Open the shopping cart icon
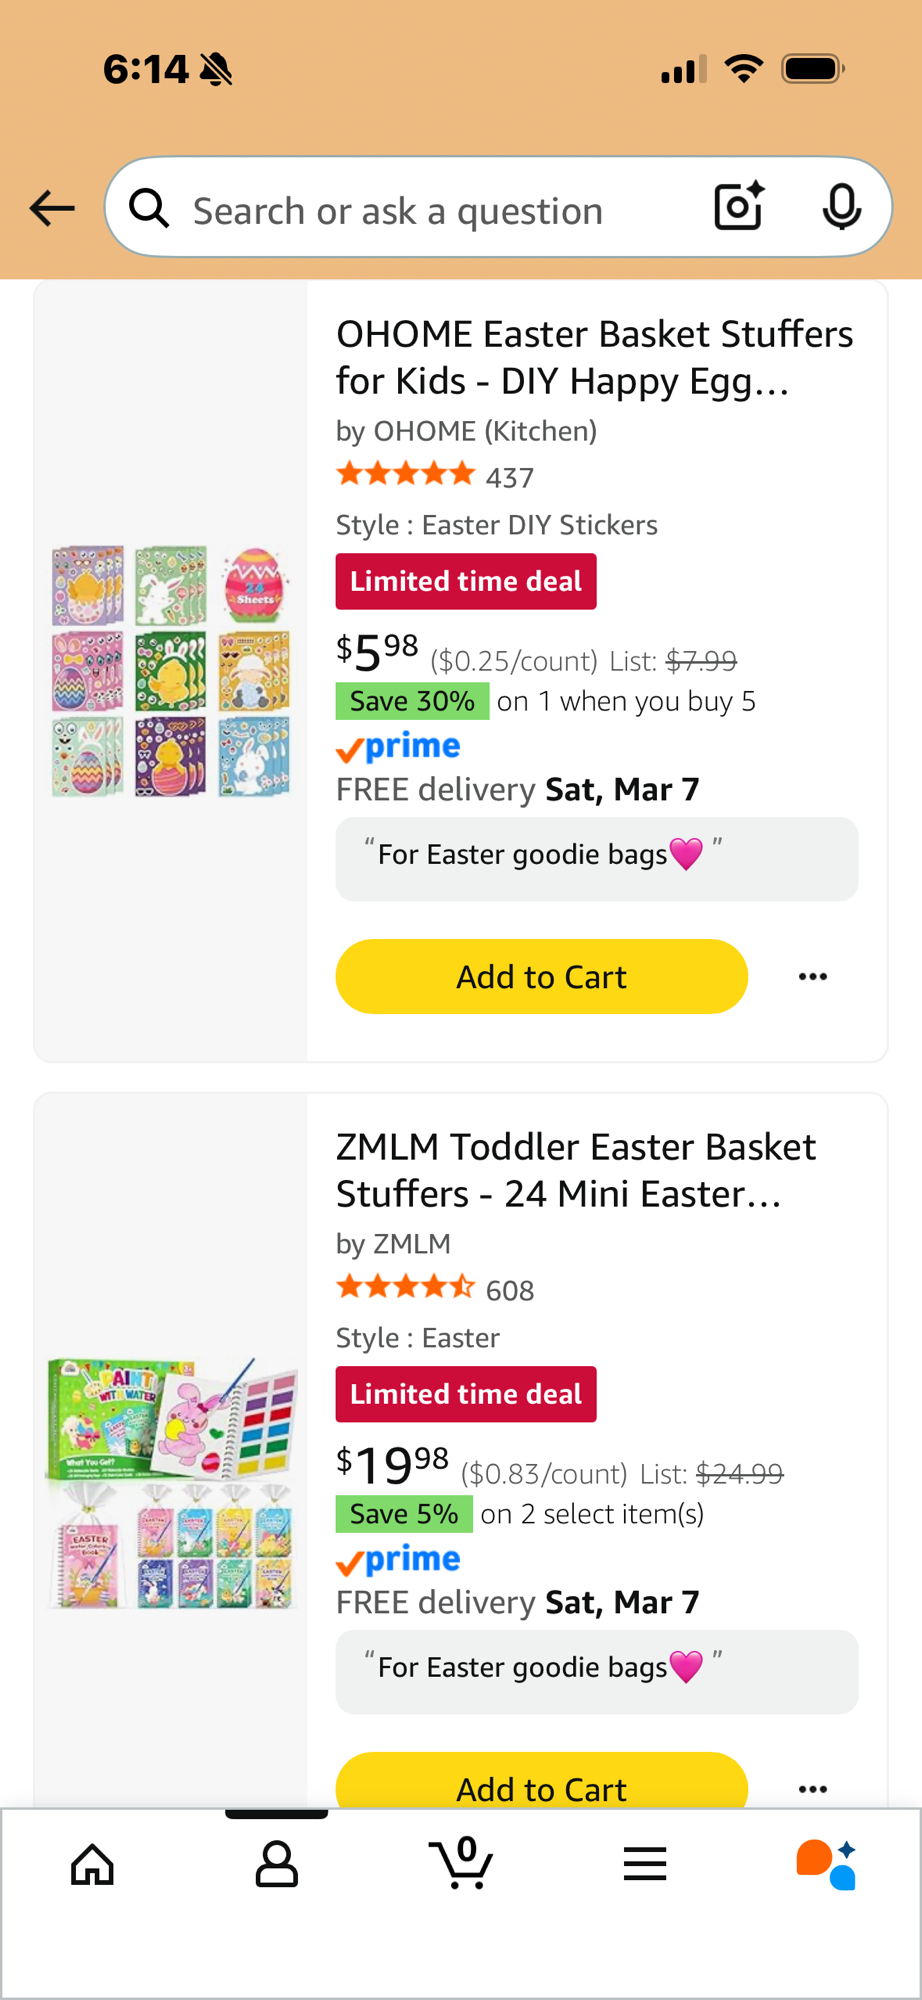The image size is (922, 2000). [x=461, y=1864]
